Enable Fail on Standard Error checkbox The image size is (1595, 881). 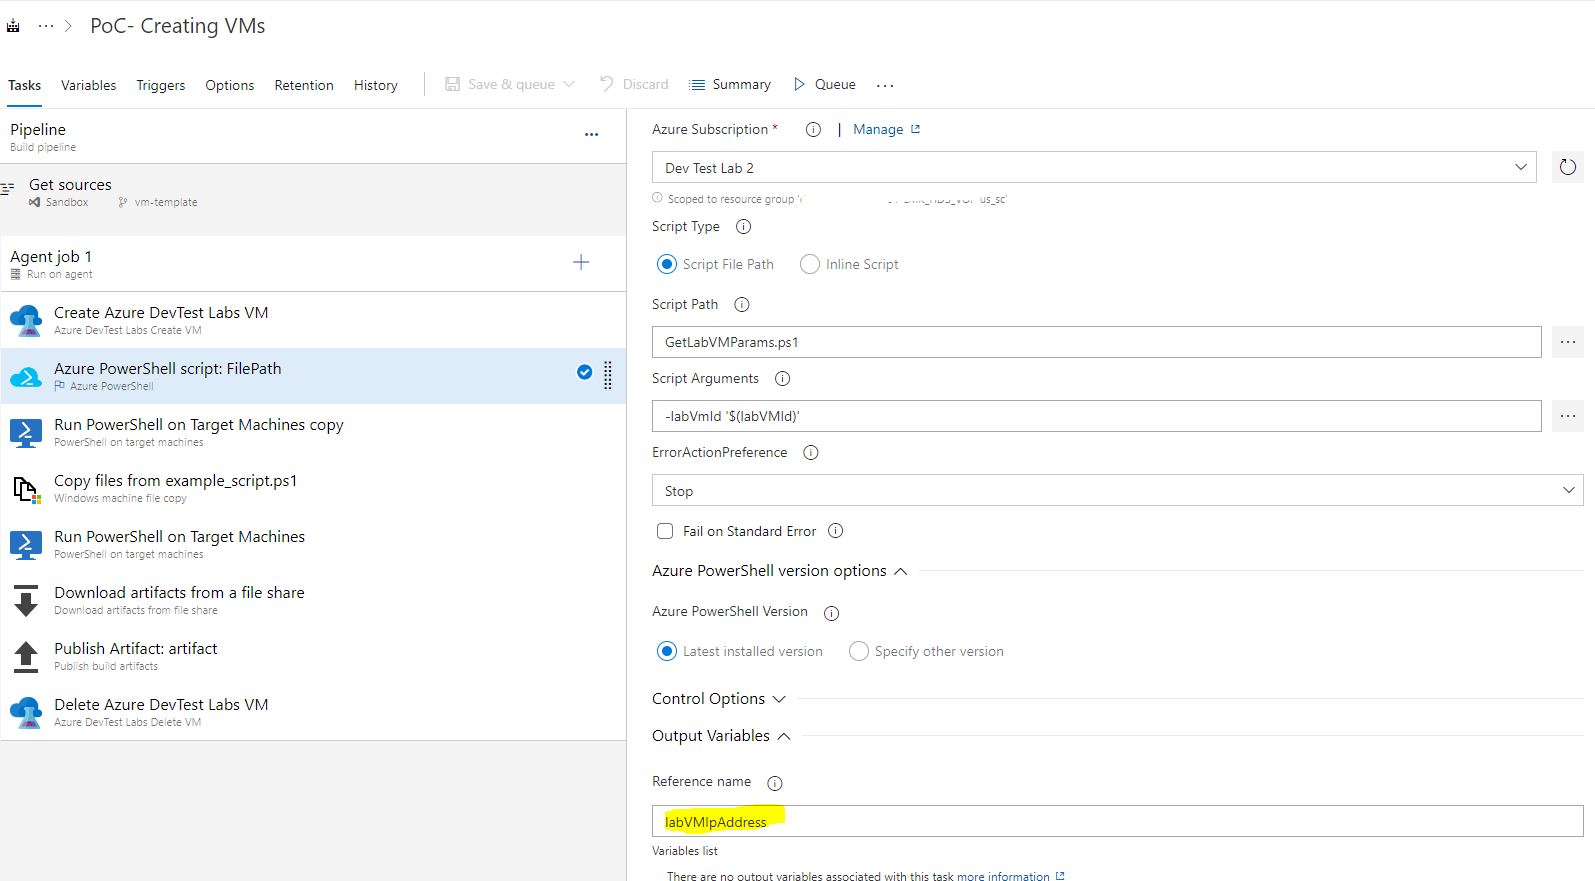(x=665, y=531)
